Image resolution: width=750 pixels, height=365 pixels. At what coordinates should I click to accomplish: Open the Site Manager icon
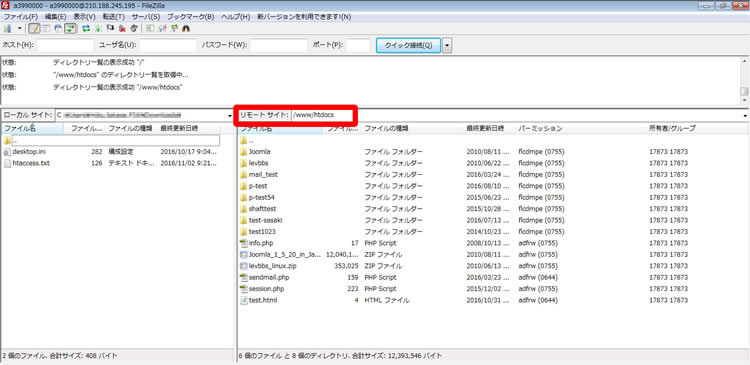(7, 29)
